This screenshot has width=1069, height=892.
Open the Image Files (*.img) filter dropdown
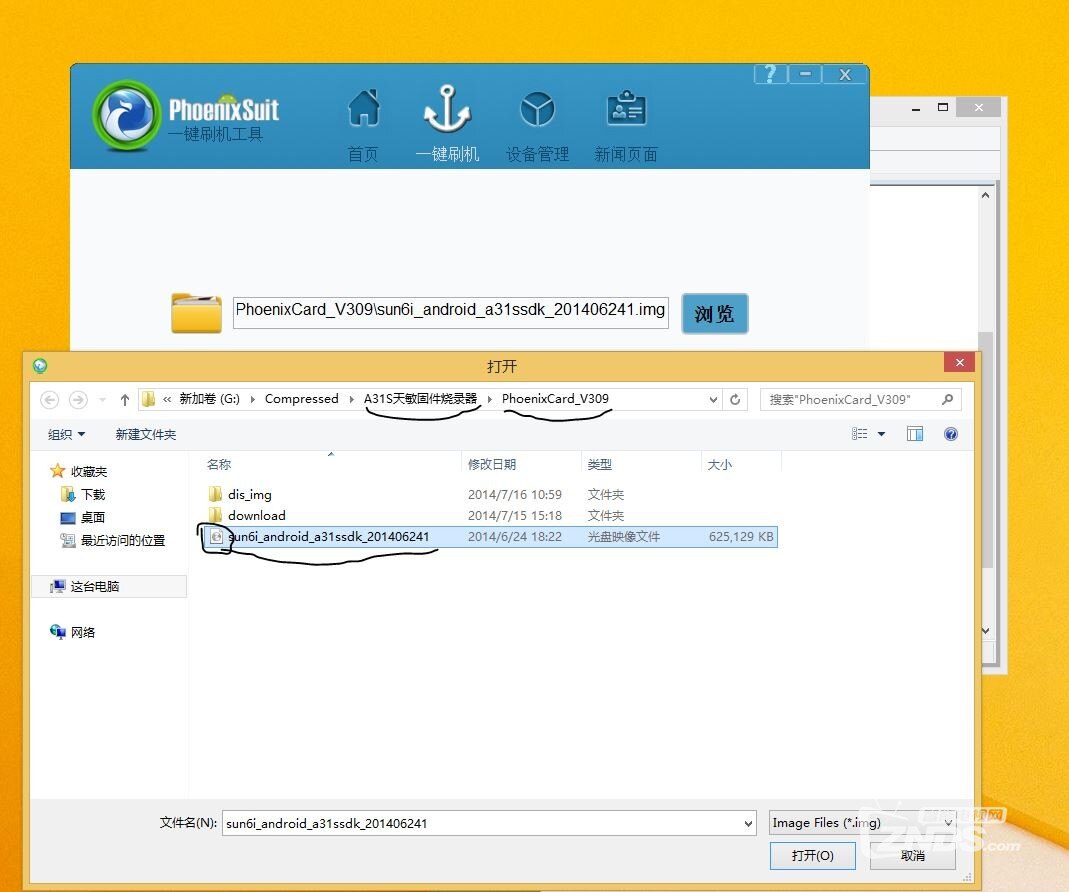click(x=862, y=823)
